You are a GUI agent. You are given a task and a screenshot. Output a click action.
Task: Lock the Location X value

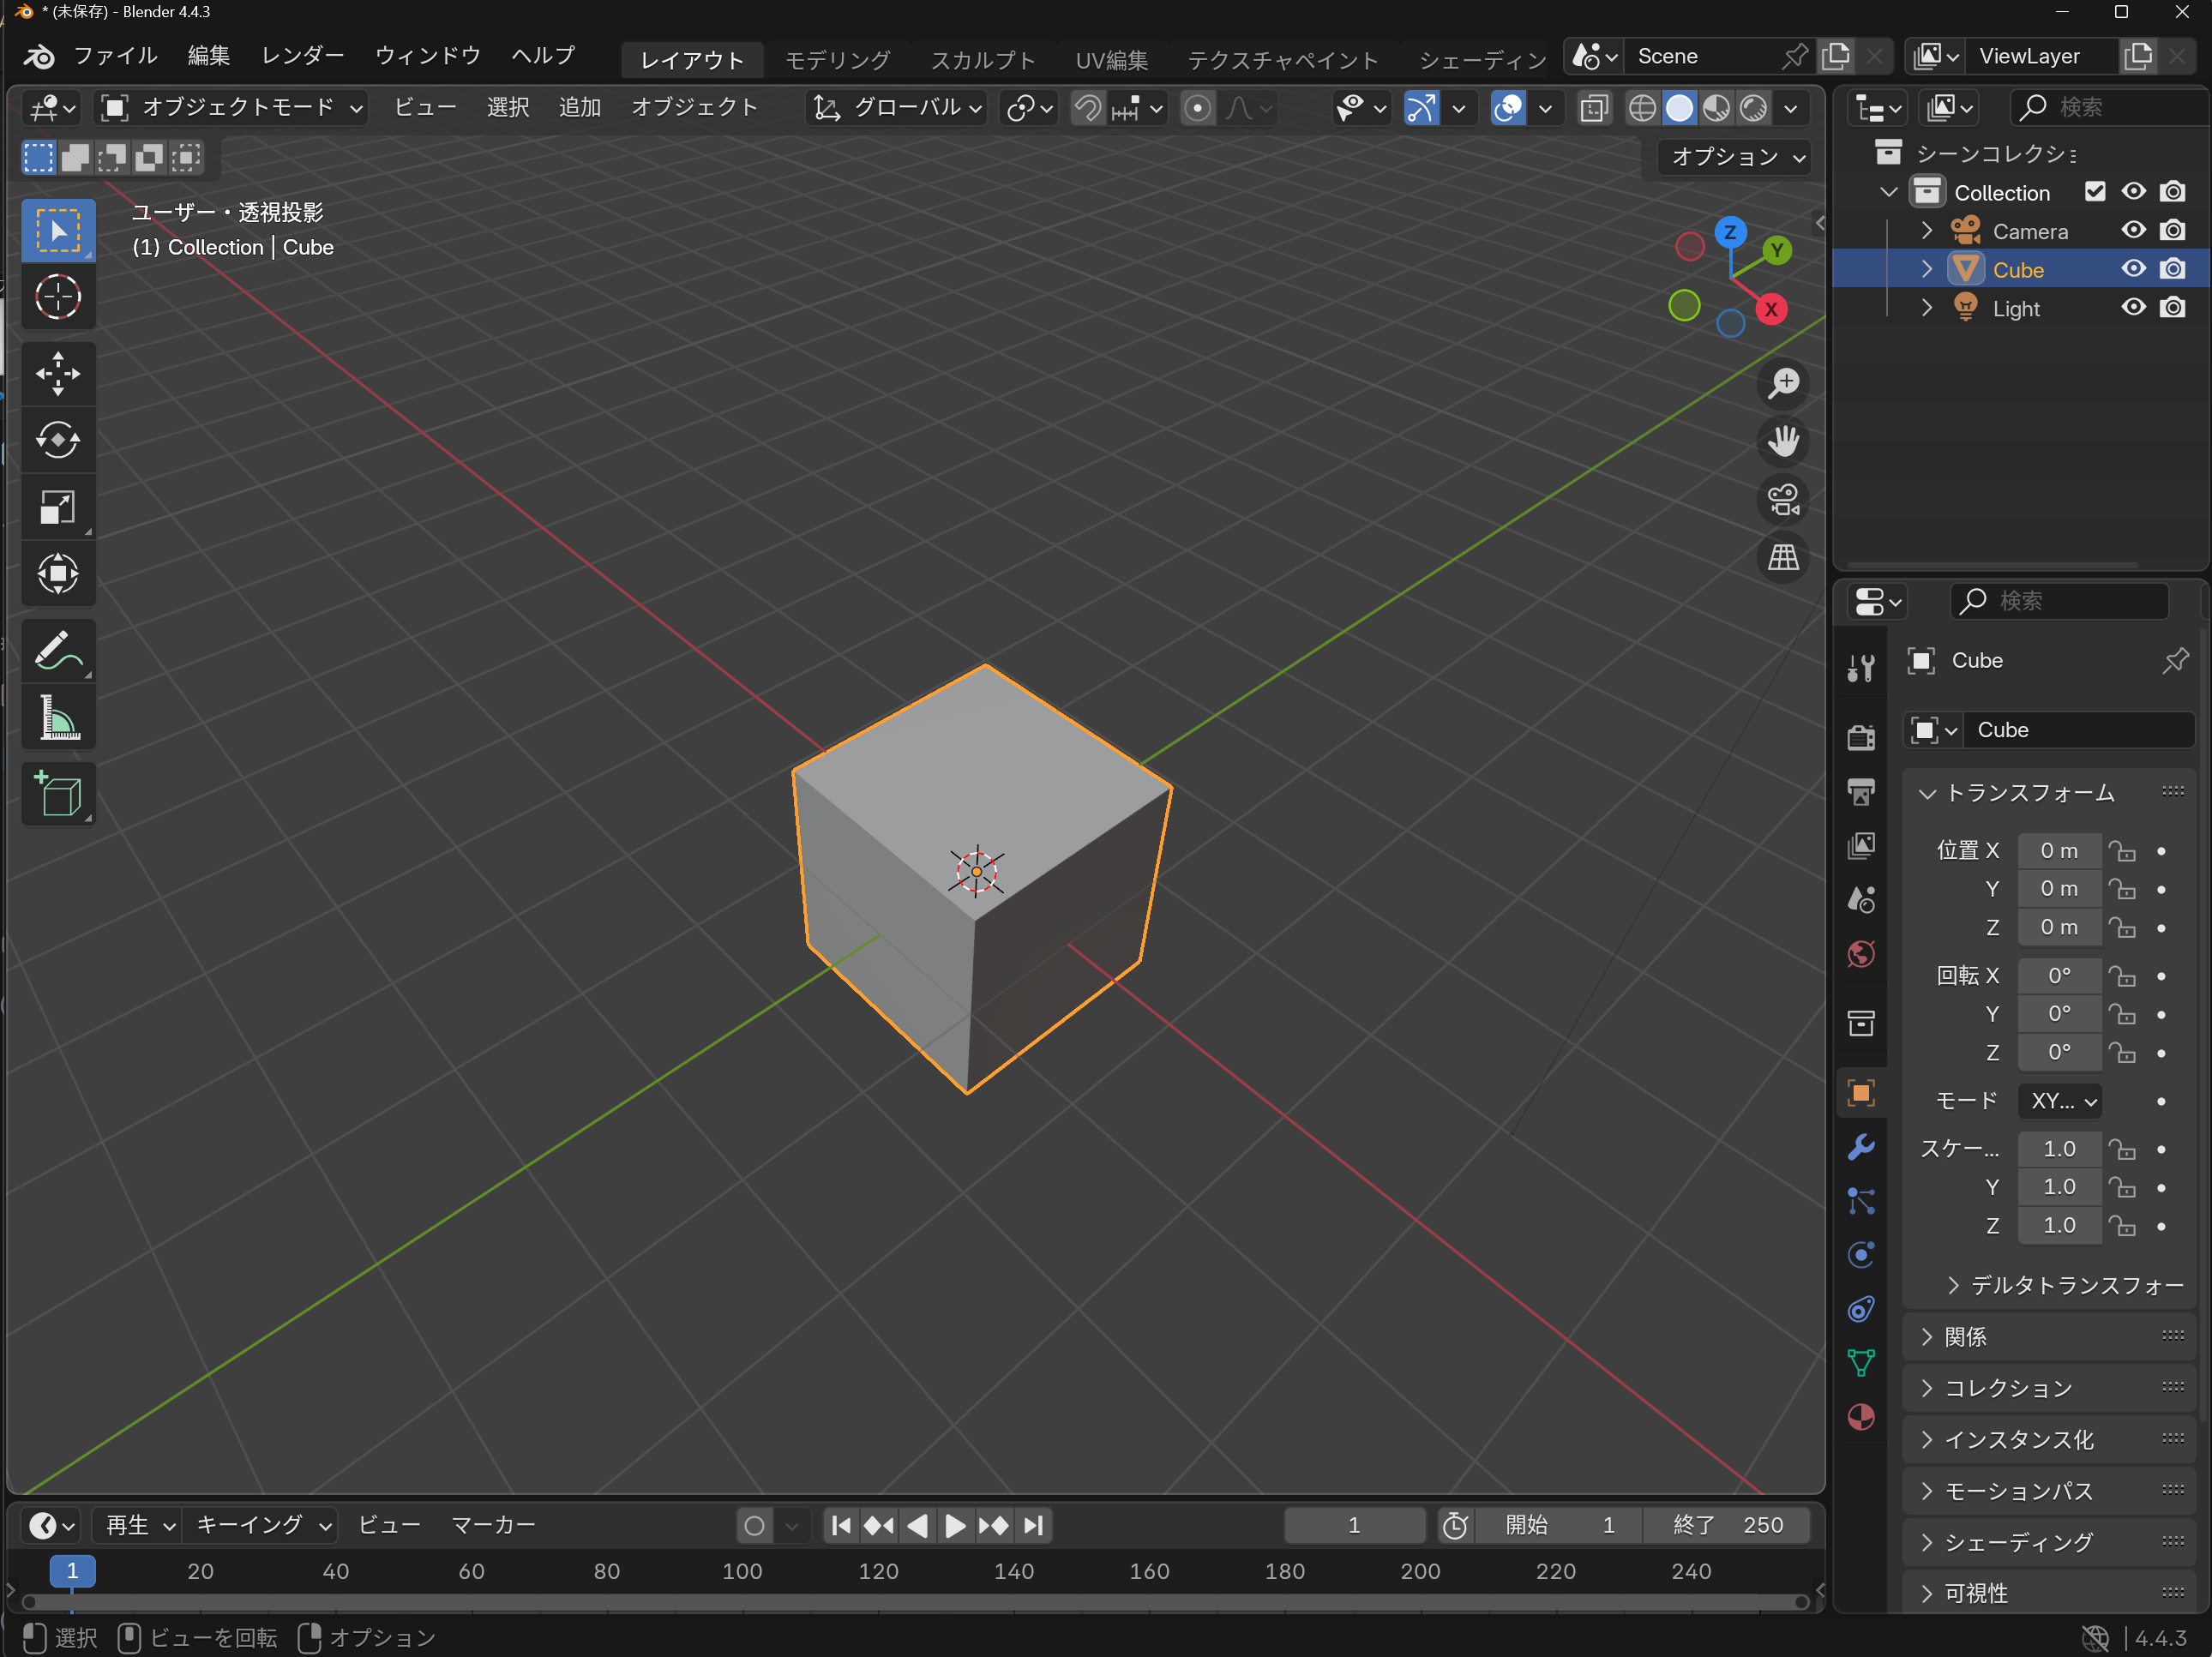pos(2122,851)
